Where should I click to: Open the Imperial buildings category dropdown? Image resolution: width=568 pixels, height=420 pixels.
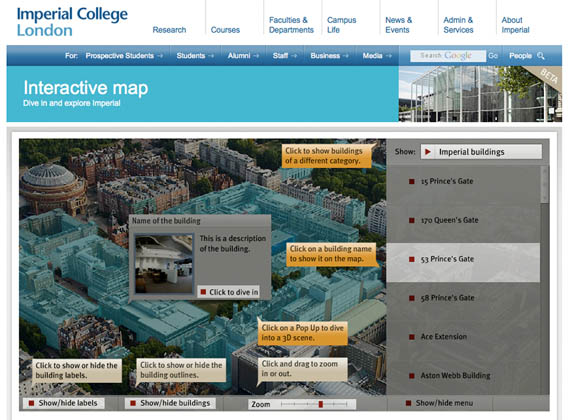point(481,152)
